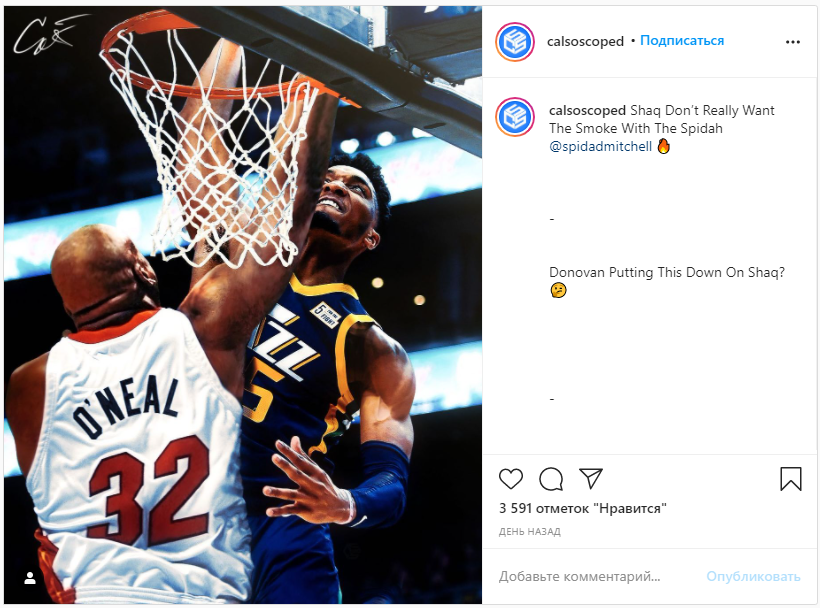Open the calsoscoped username in the caption

pos(587,110)
